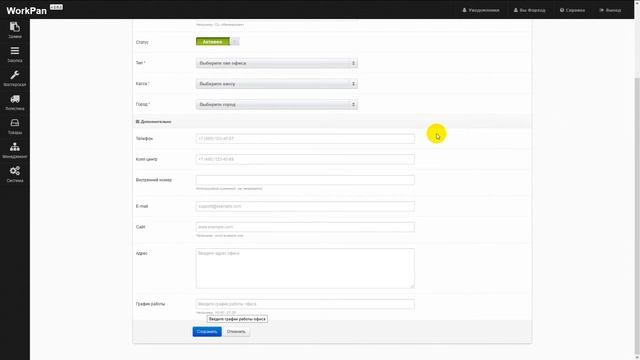
Task: Click Выход to log out
Action: [610, 10]
